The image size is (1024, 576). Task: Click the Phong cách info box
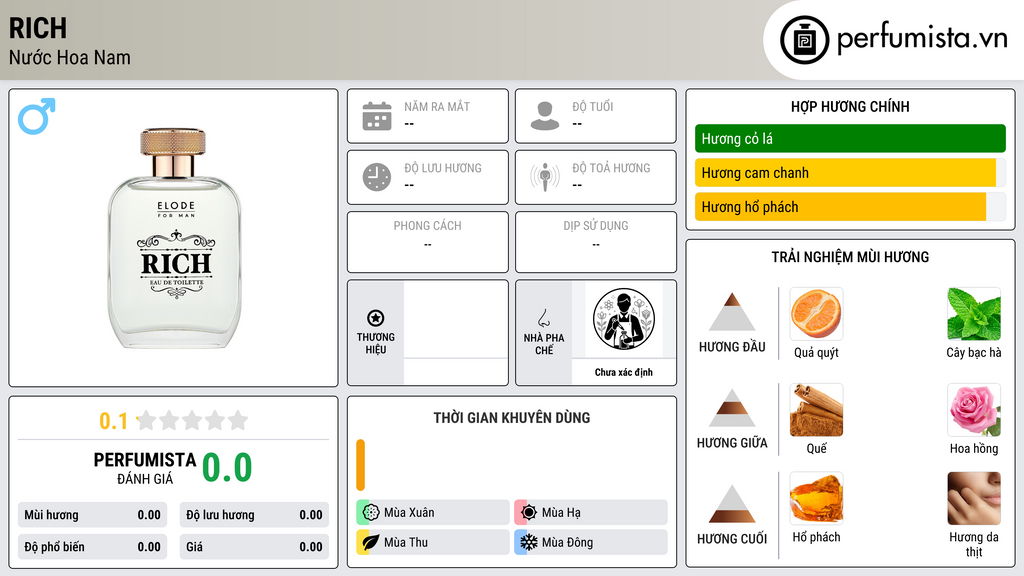(428, 242)
